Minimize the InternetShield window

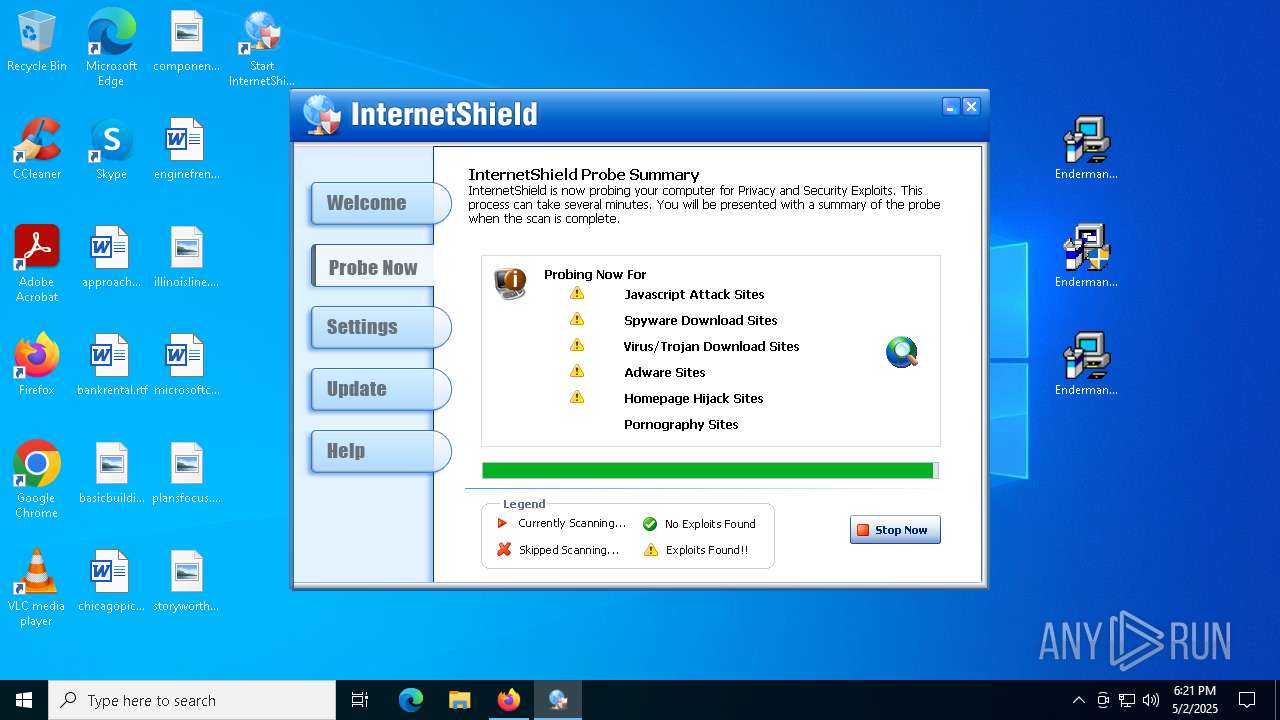pyautogui.click(x=951, y=107)
